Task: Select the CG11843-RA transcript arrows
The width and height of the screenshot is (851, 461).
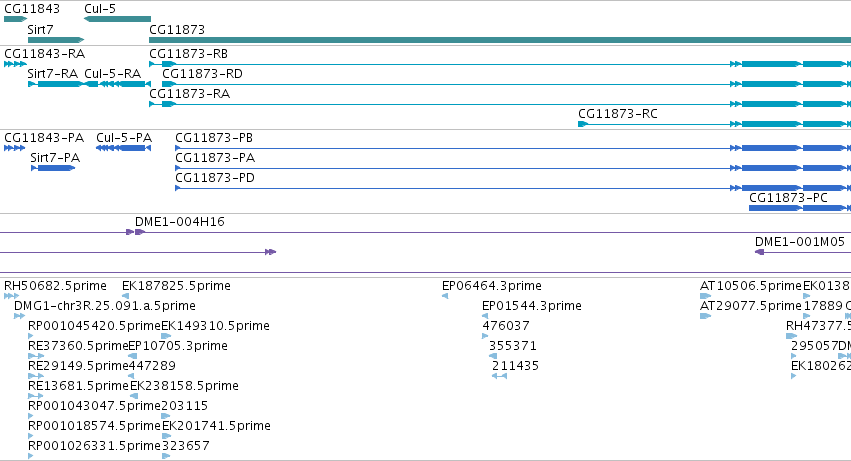Action: click(15, 64)
